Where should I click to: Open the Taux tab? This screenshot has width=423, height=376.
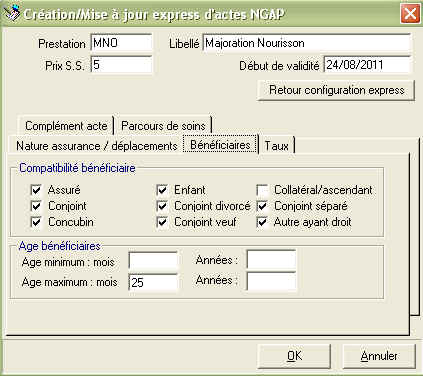pyautogui.click(x=277, y=146)
